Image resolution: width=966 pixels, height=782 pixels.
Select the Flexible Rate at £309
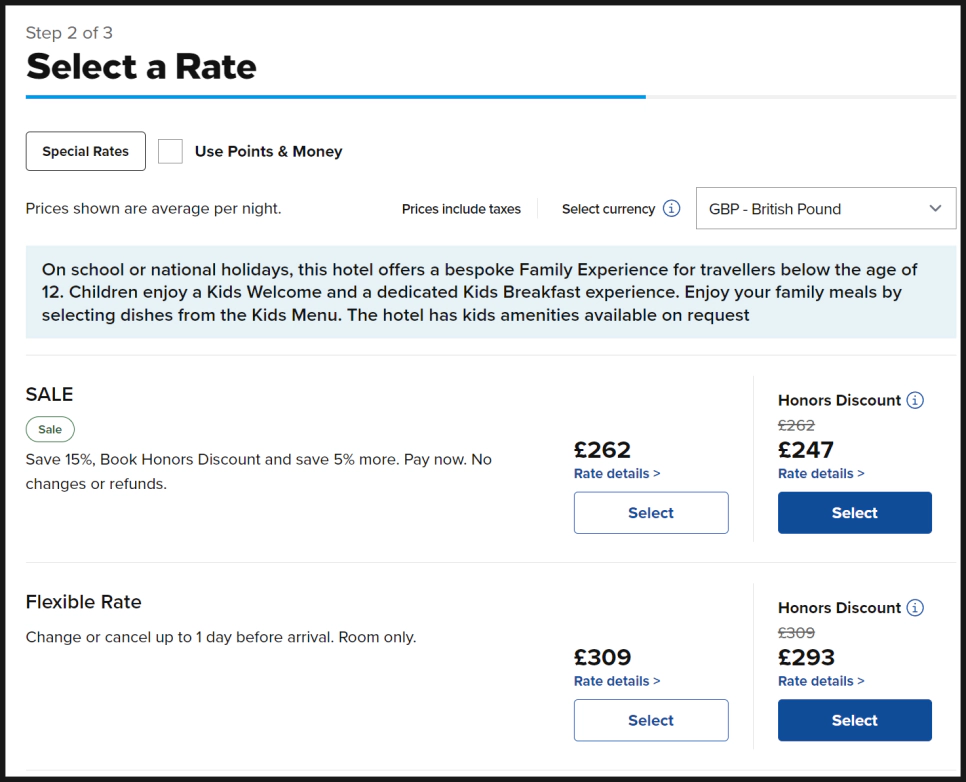click(651, 720)
